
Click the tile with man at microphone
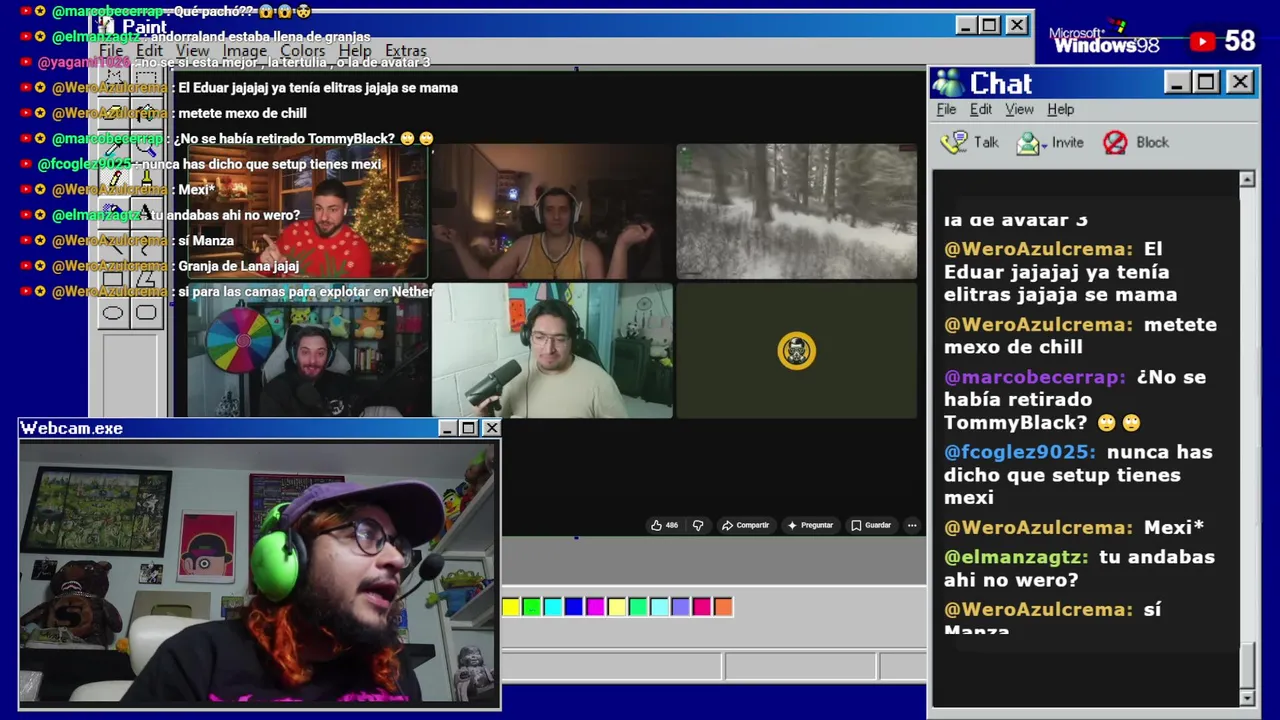pos(553,350)
